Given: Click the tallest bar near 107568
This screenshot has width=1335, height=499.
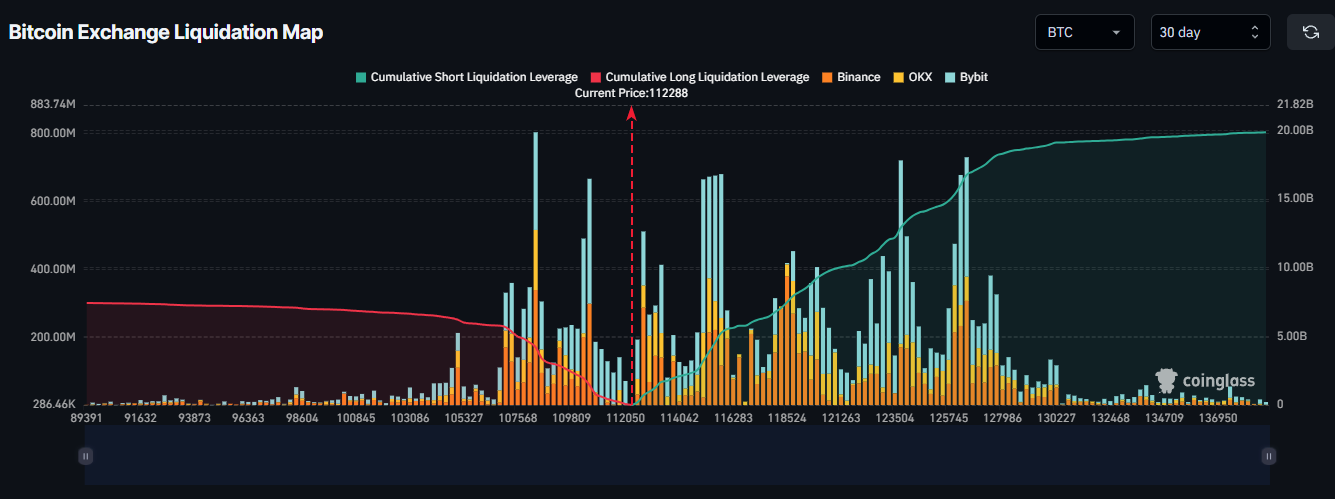Looking at the screenshot, I should (536, 268).
